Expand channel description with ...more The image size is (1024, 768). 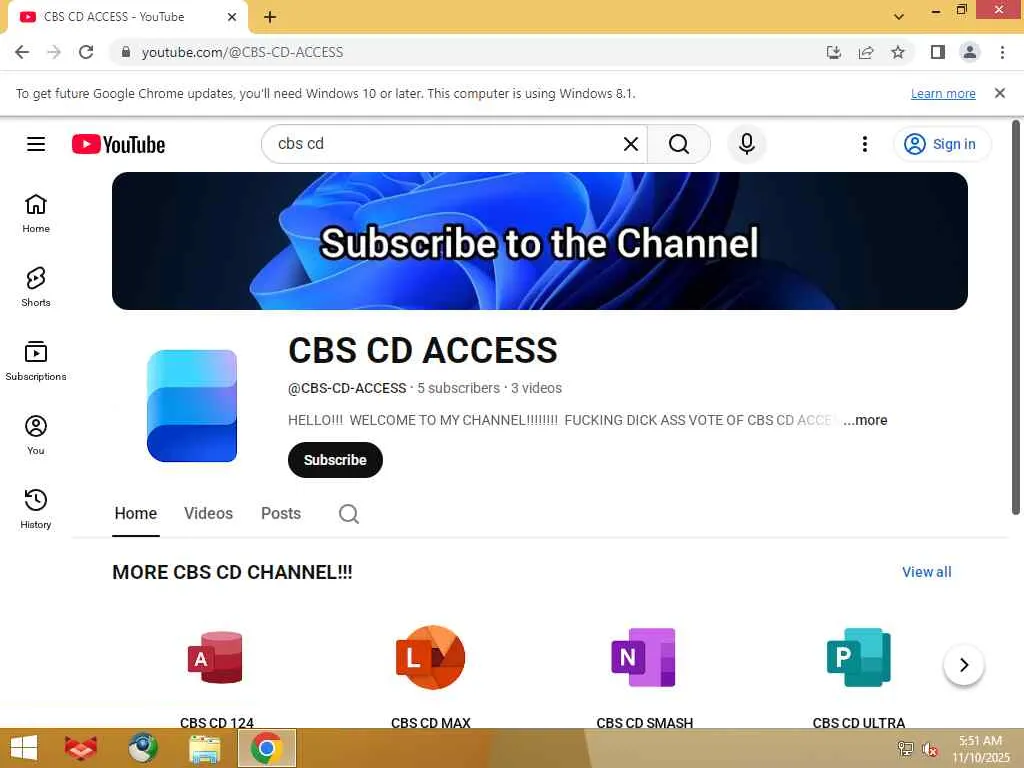(865, 420)
